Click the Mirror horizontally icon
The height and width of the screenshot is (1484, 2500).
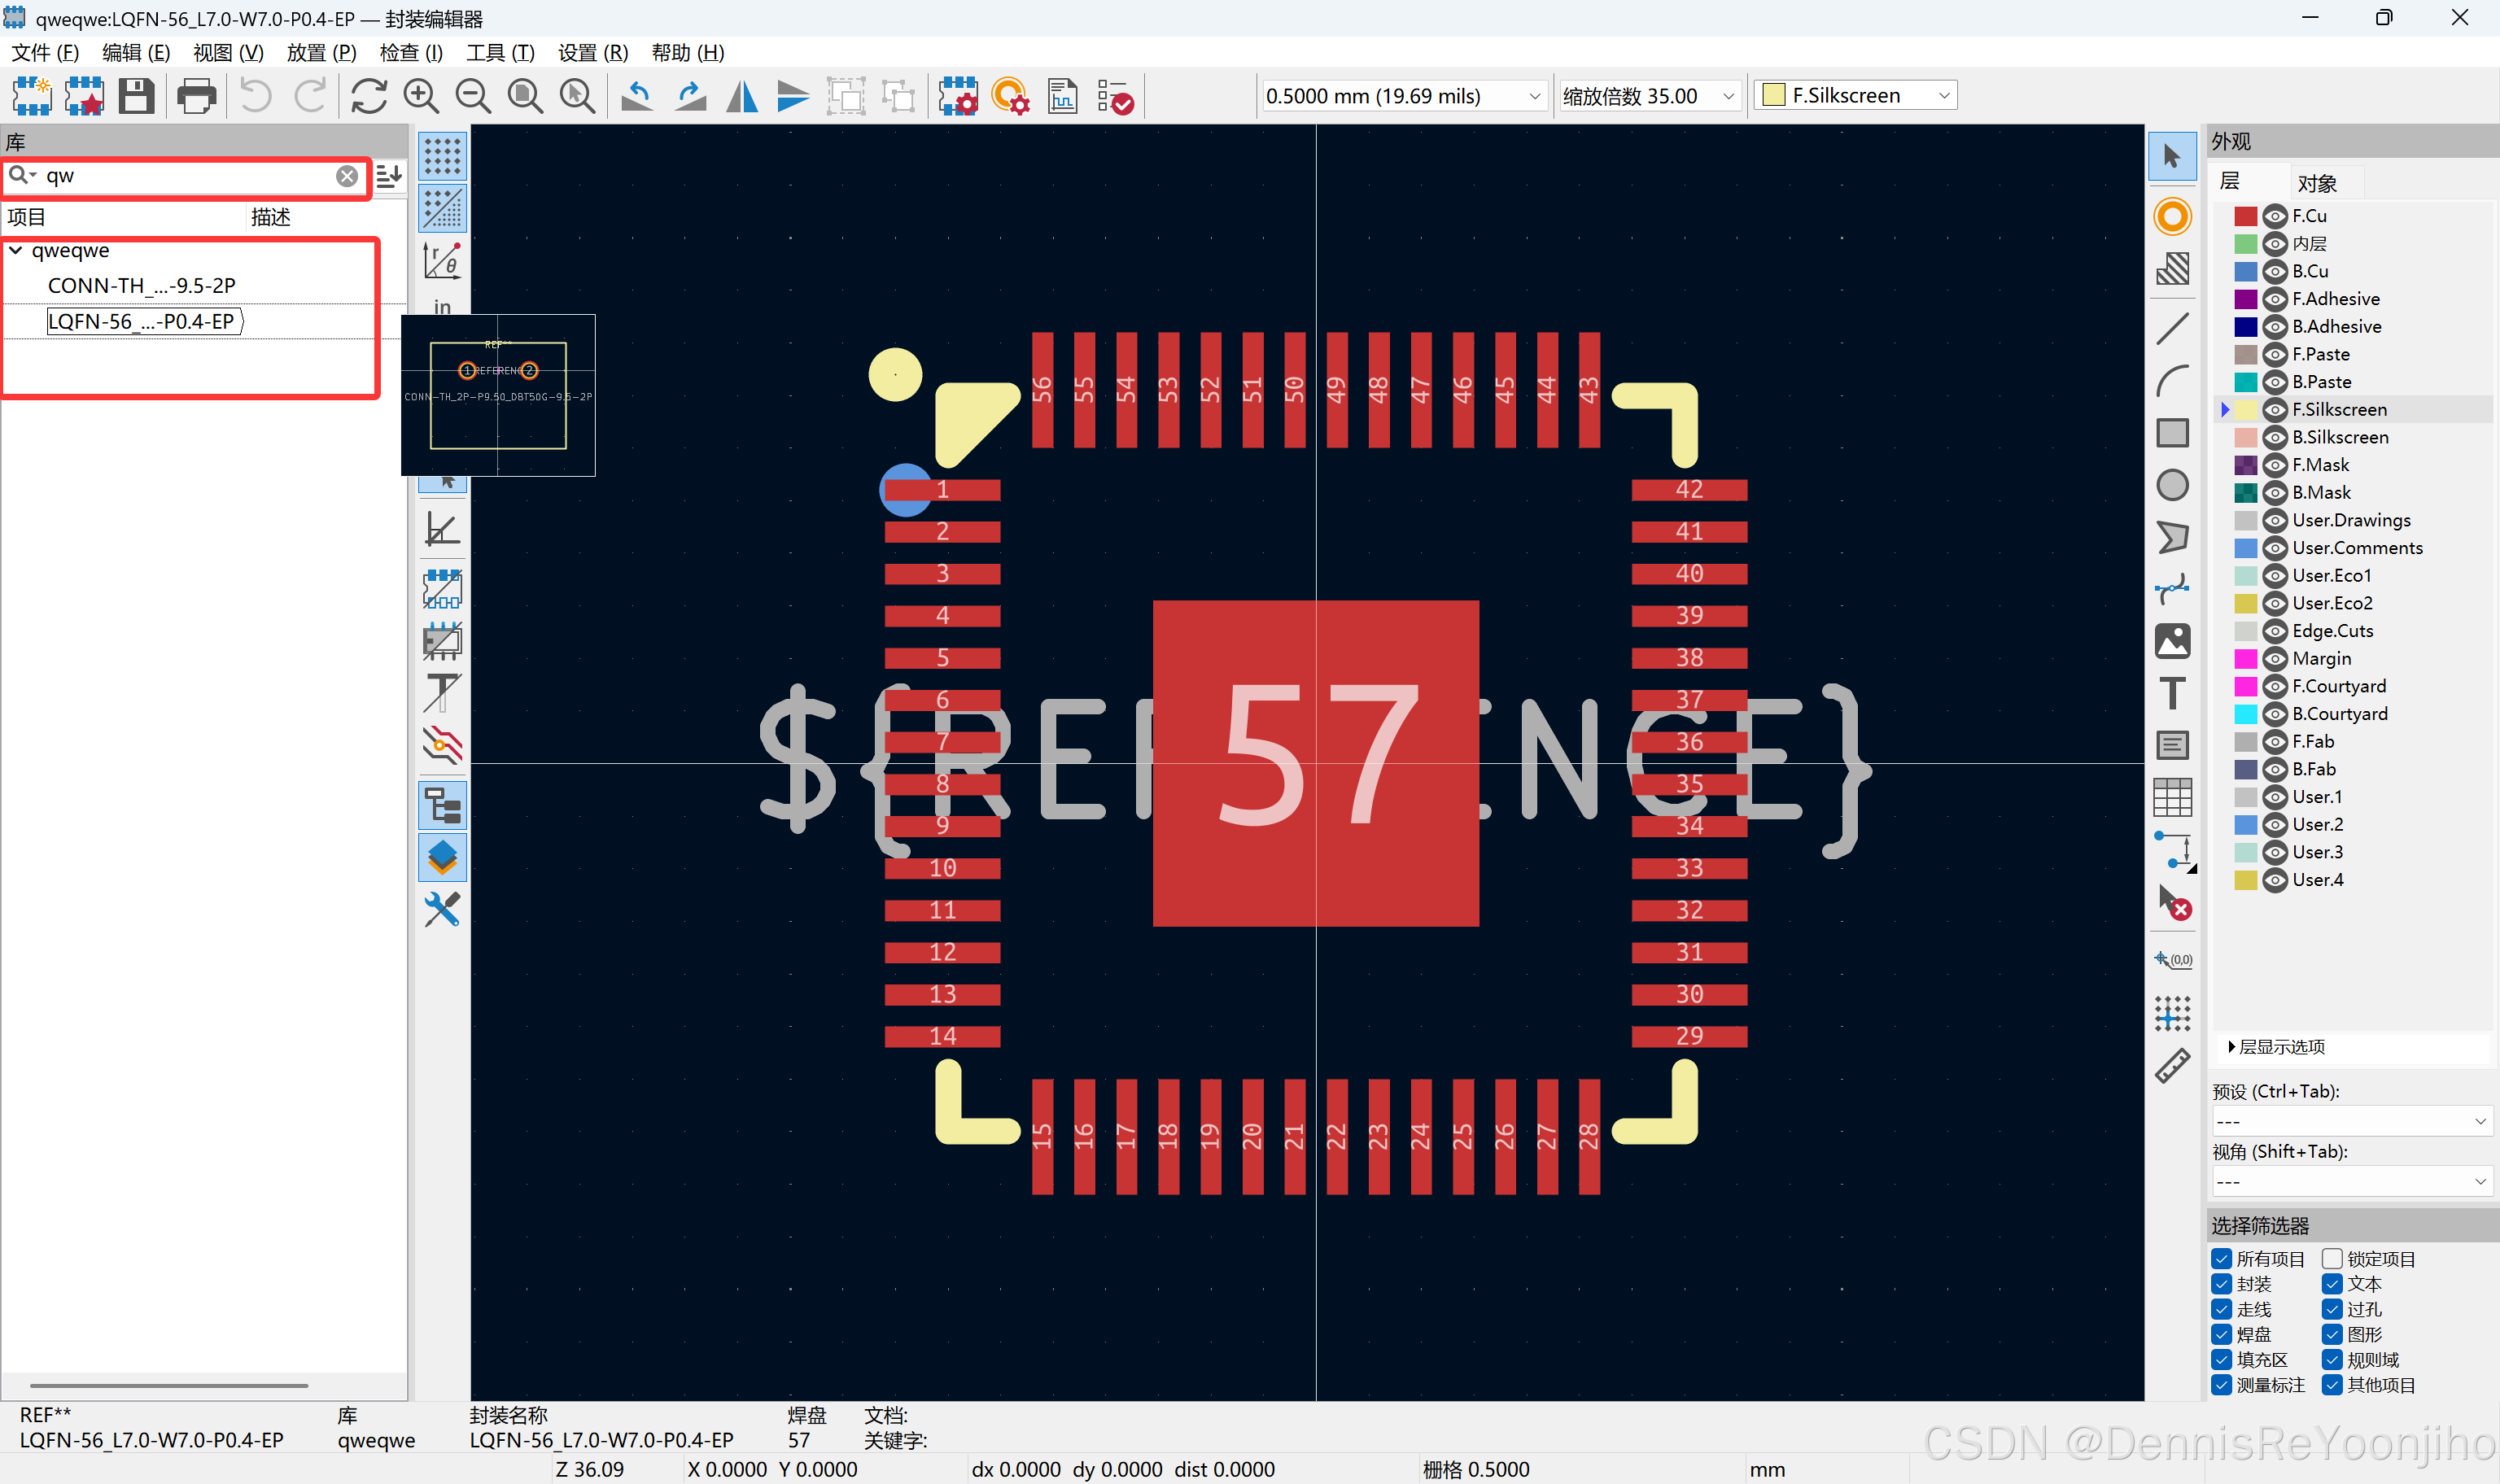coord(742,96)
